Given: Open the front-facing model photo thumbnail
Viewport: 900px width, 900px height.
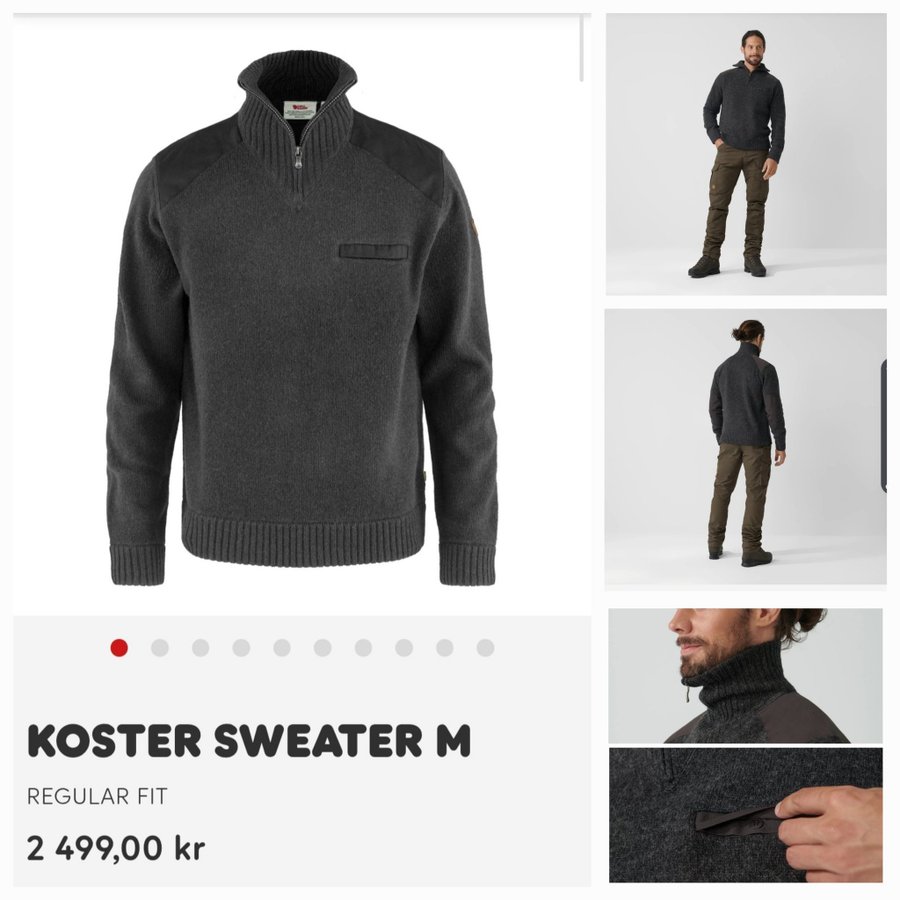Looking at the screenshot, I should (746, 154).
